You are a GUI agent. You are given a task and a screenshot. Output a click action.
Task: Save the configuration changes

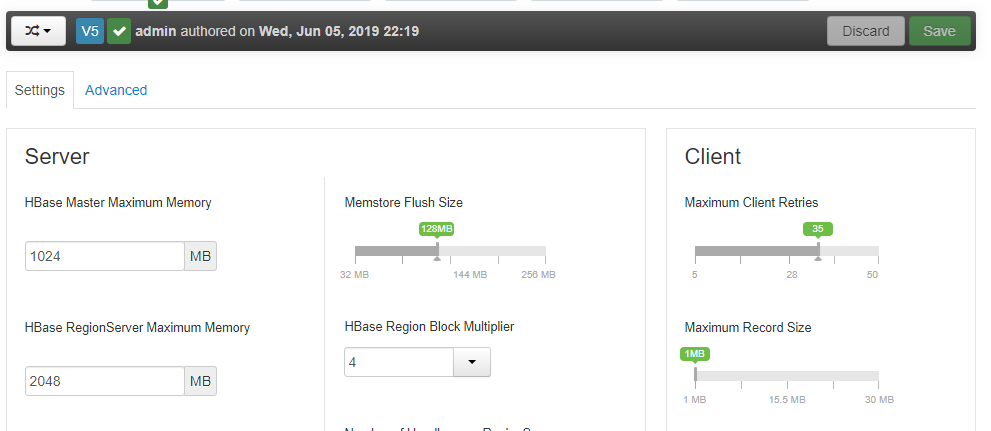tap(939, 31)
